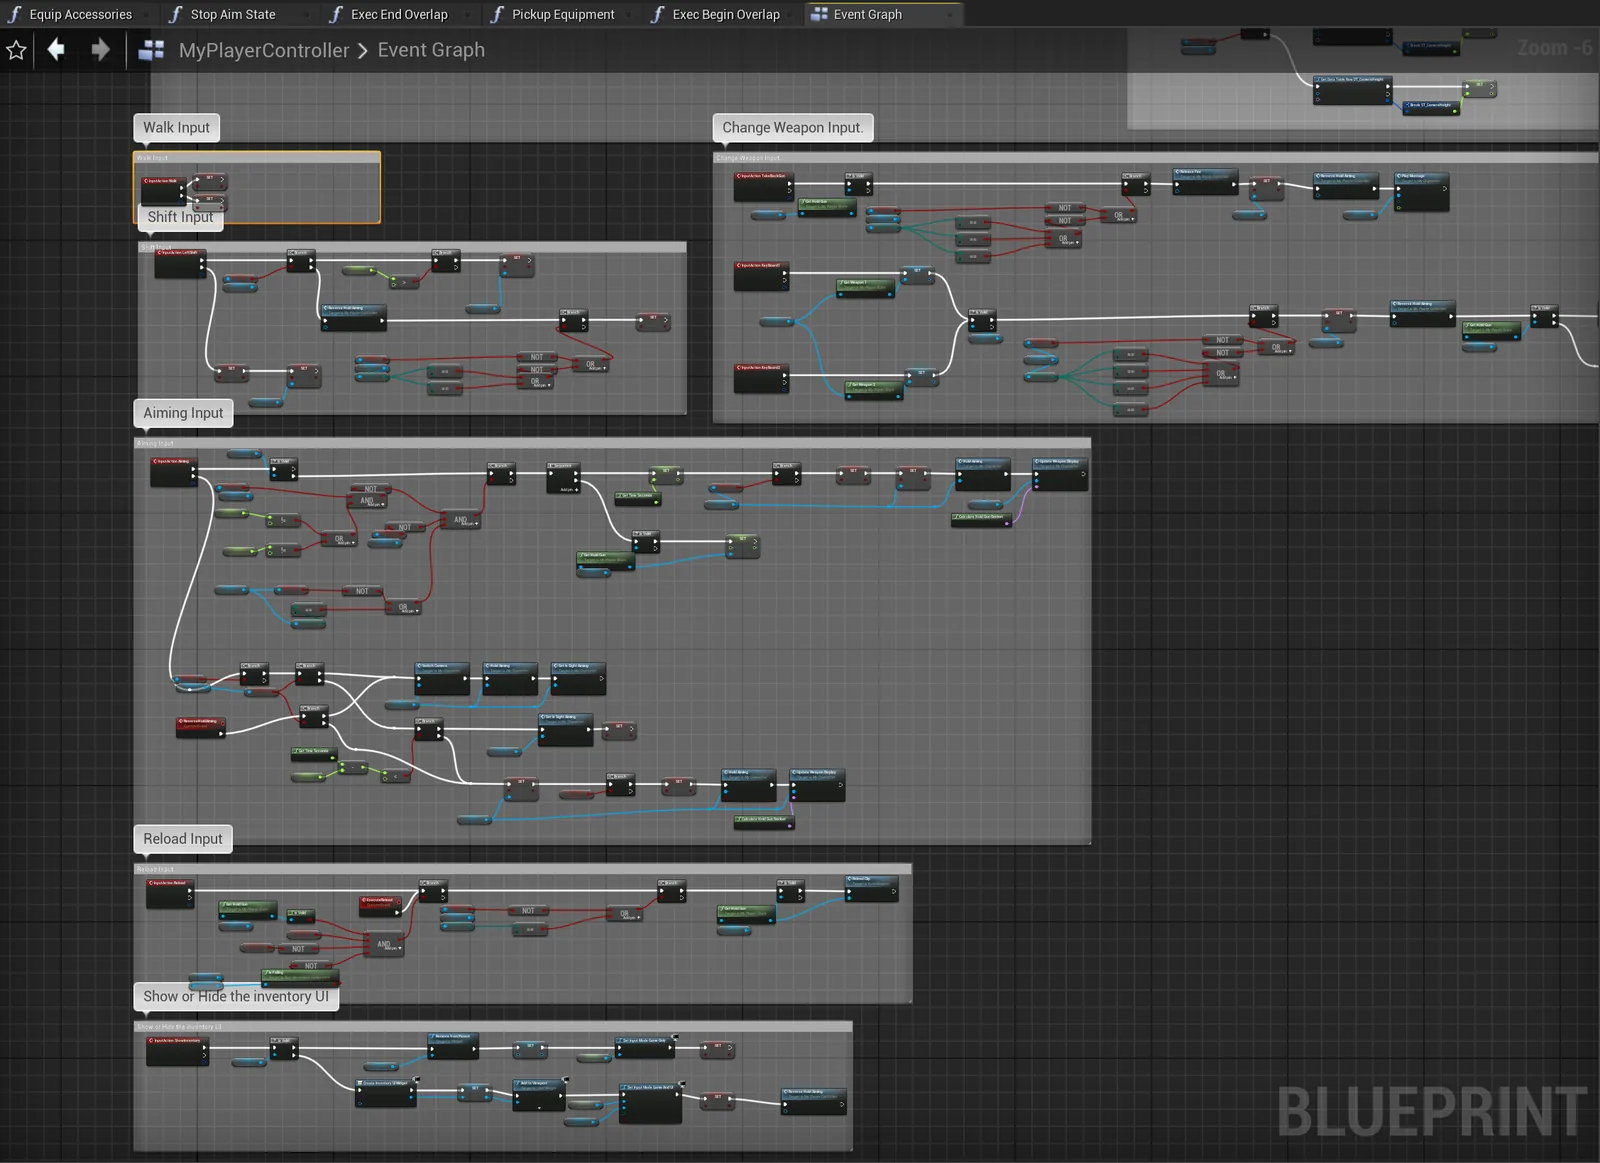Select the Walk Input comment bubble
Image resolution: width=1600 pixels, height=1163 pixels.
(176, 127)
